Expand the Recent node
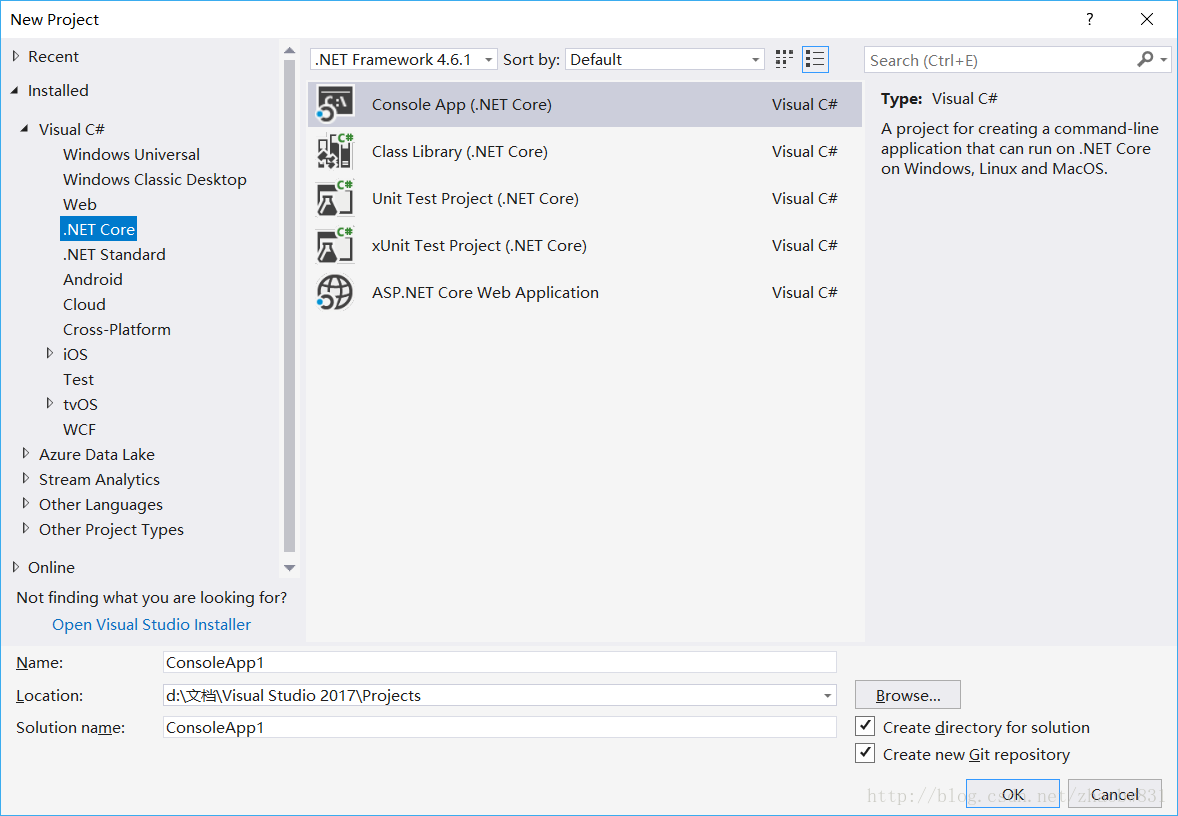This screenshot has height=816, width=1178. [16, 56]
